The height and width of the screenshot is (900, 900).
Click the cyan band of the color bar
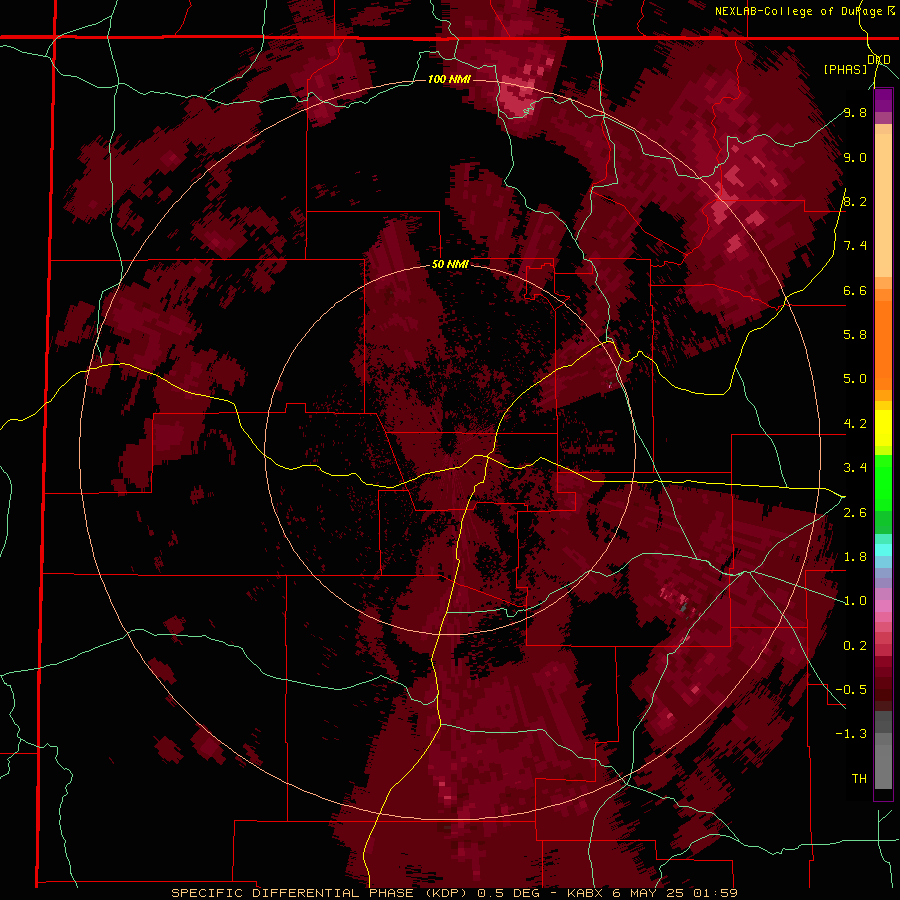pyautogui.click(x=883, y=550)
